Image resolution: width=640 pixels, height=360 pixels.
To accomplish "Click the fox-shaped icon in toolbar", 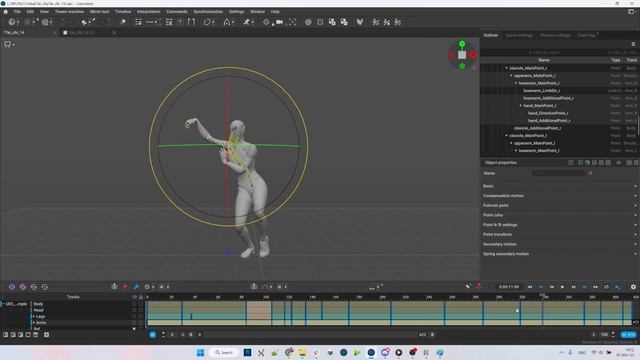I will [x=360, y=22].
